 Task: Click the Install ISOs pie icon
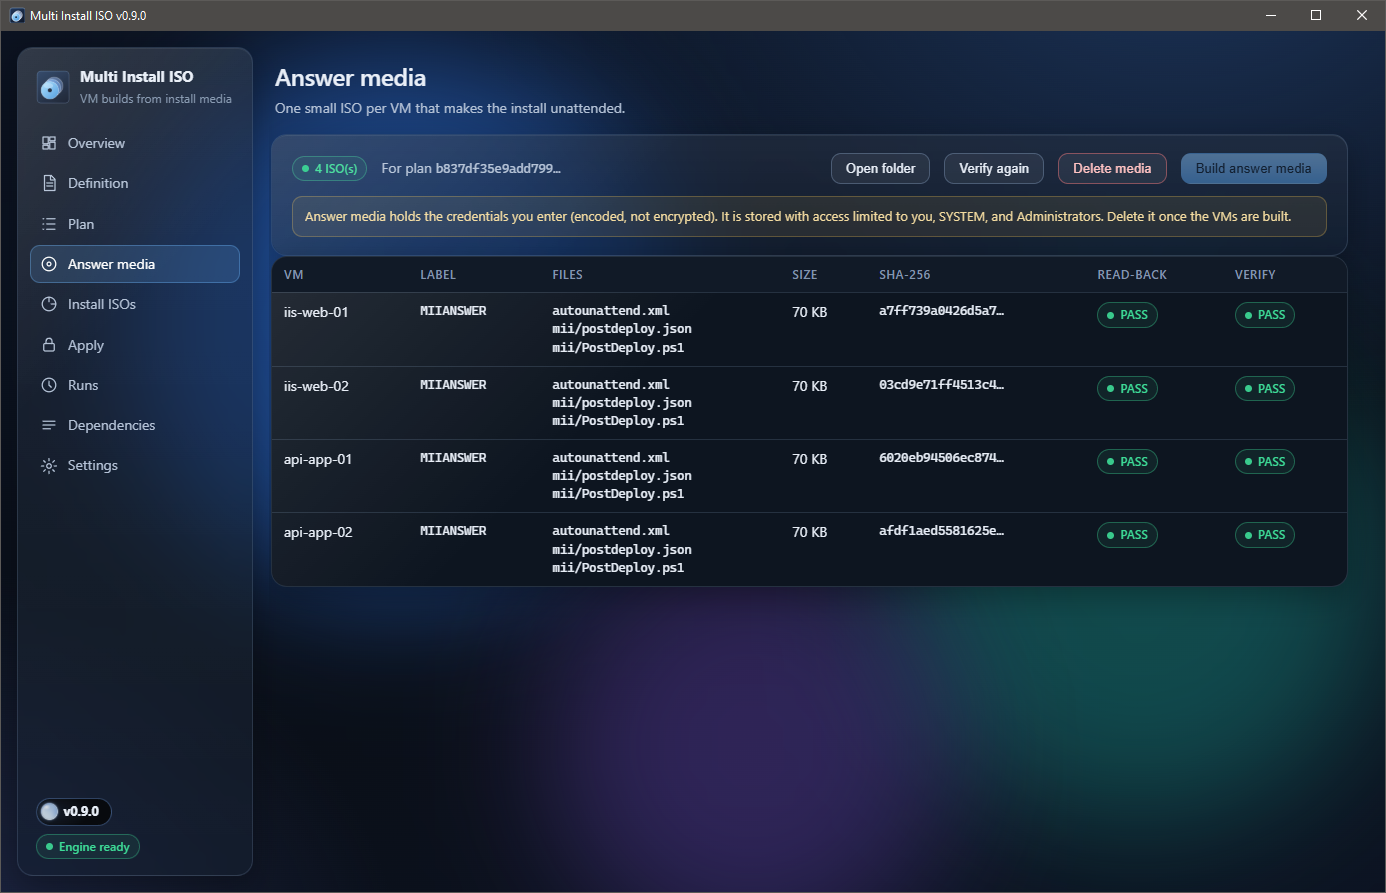point(49,304)
